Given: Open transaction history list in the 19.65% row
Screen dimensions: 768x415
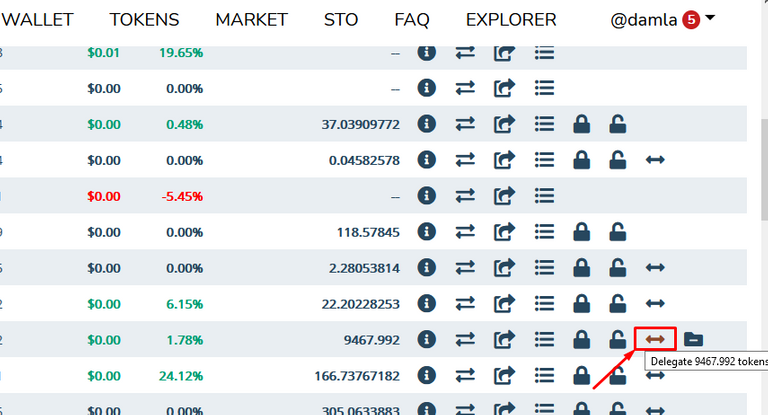Looking at the screenshot, I should pyautogui.click(x=544, y=52).
